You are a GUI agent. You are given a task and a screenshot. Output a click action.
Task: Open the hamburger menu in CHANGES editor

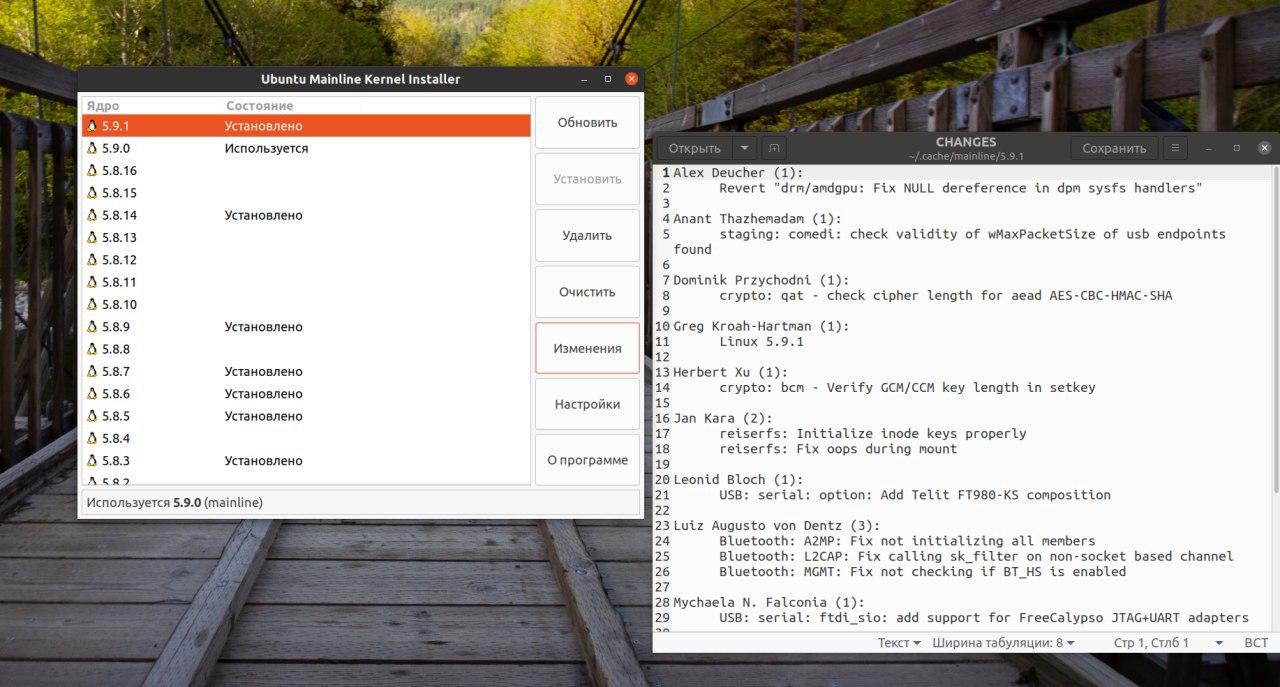[1175, 148]
